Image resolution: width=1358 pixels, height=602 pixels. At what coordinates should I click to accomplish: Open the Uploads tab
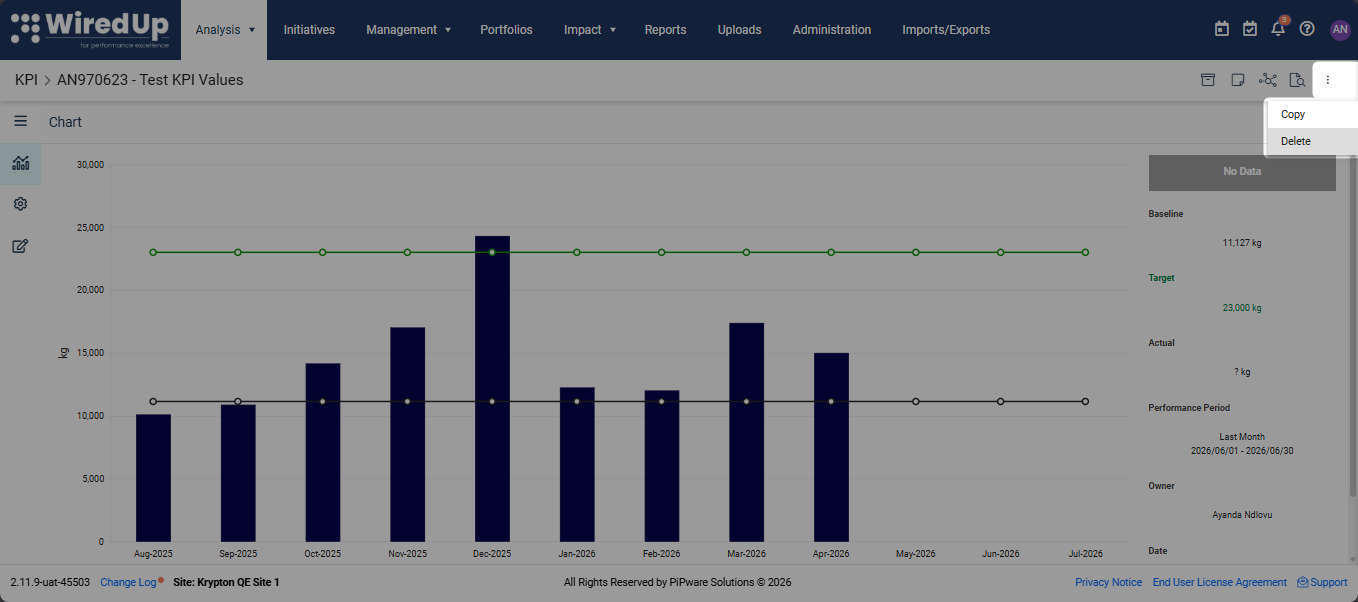click(x=739, y=30)
